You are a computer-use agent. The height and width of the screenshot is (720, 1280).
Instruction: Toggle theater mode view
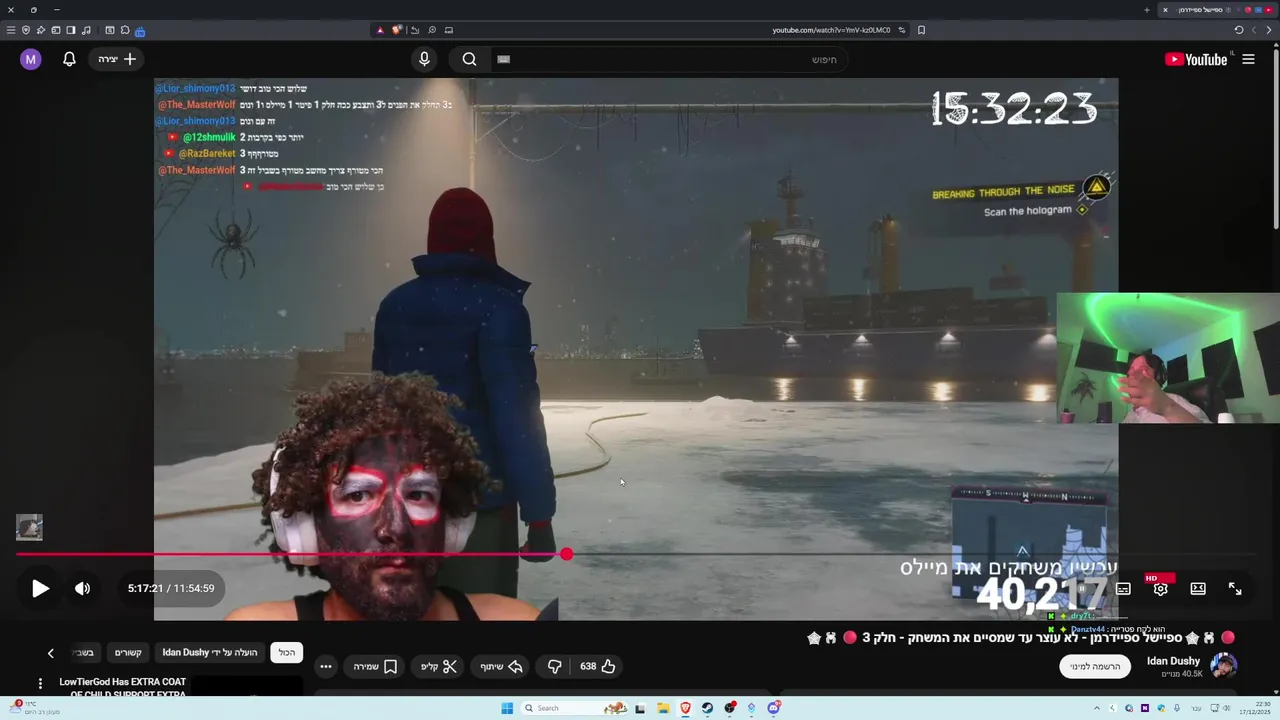[x=1198, y=589]
